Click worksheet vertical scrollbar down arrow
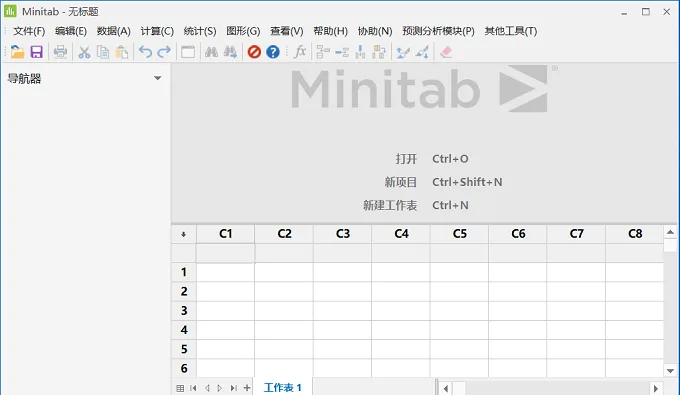This screenshot has width=680, height=395. click(x=670, y=371)
